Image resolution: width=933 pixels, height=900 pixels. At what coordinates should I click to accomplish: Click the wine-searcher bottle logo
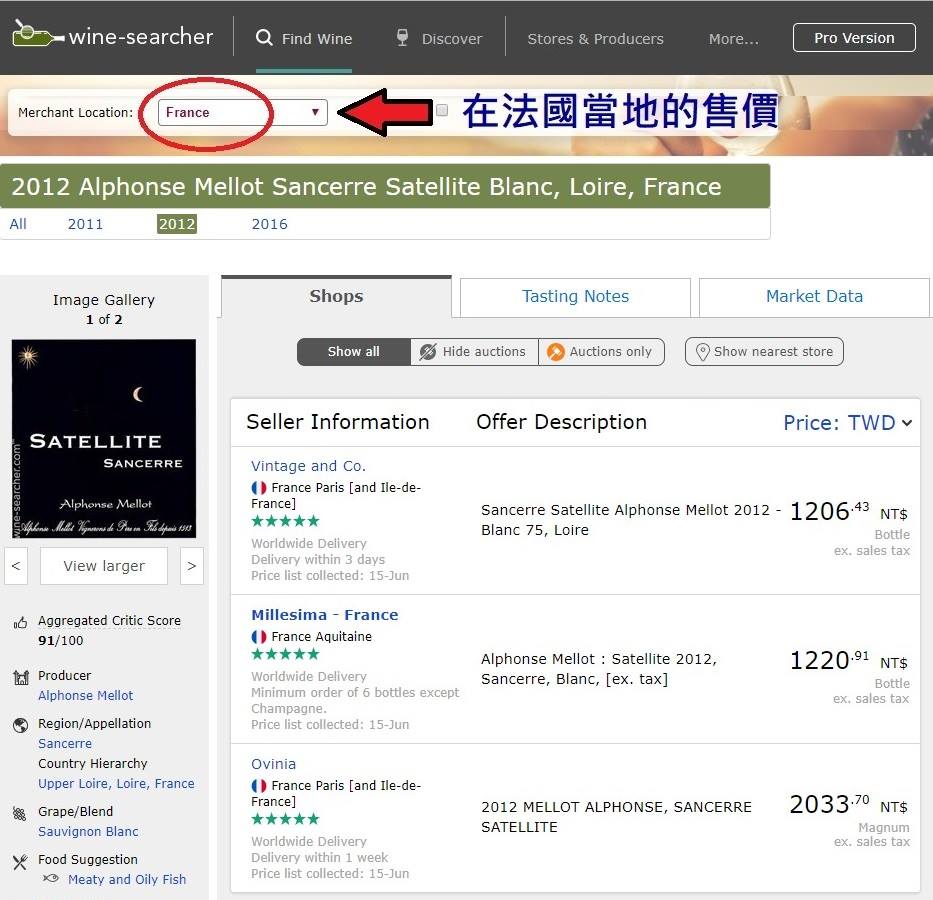pos(38,34)
